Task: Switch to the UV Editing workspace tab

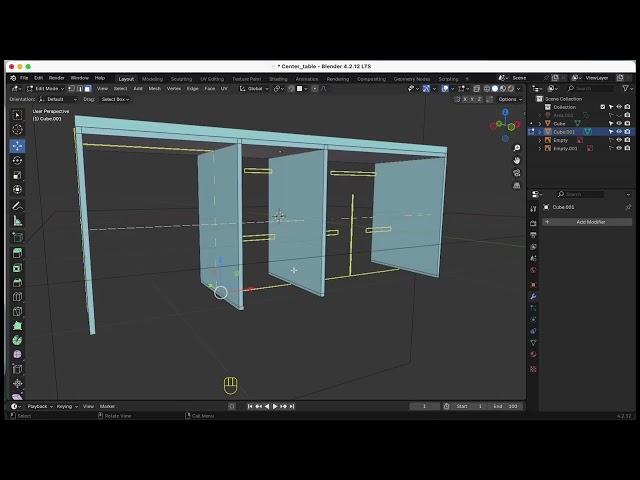Action: coord(212,79)
